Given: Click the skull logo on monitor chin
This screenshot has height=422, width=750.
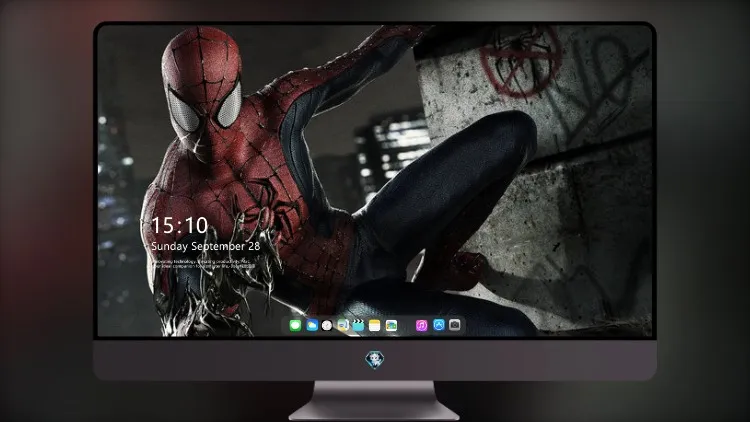Looking at the screenshot, I should click(375, 360).
